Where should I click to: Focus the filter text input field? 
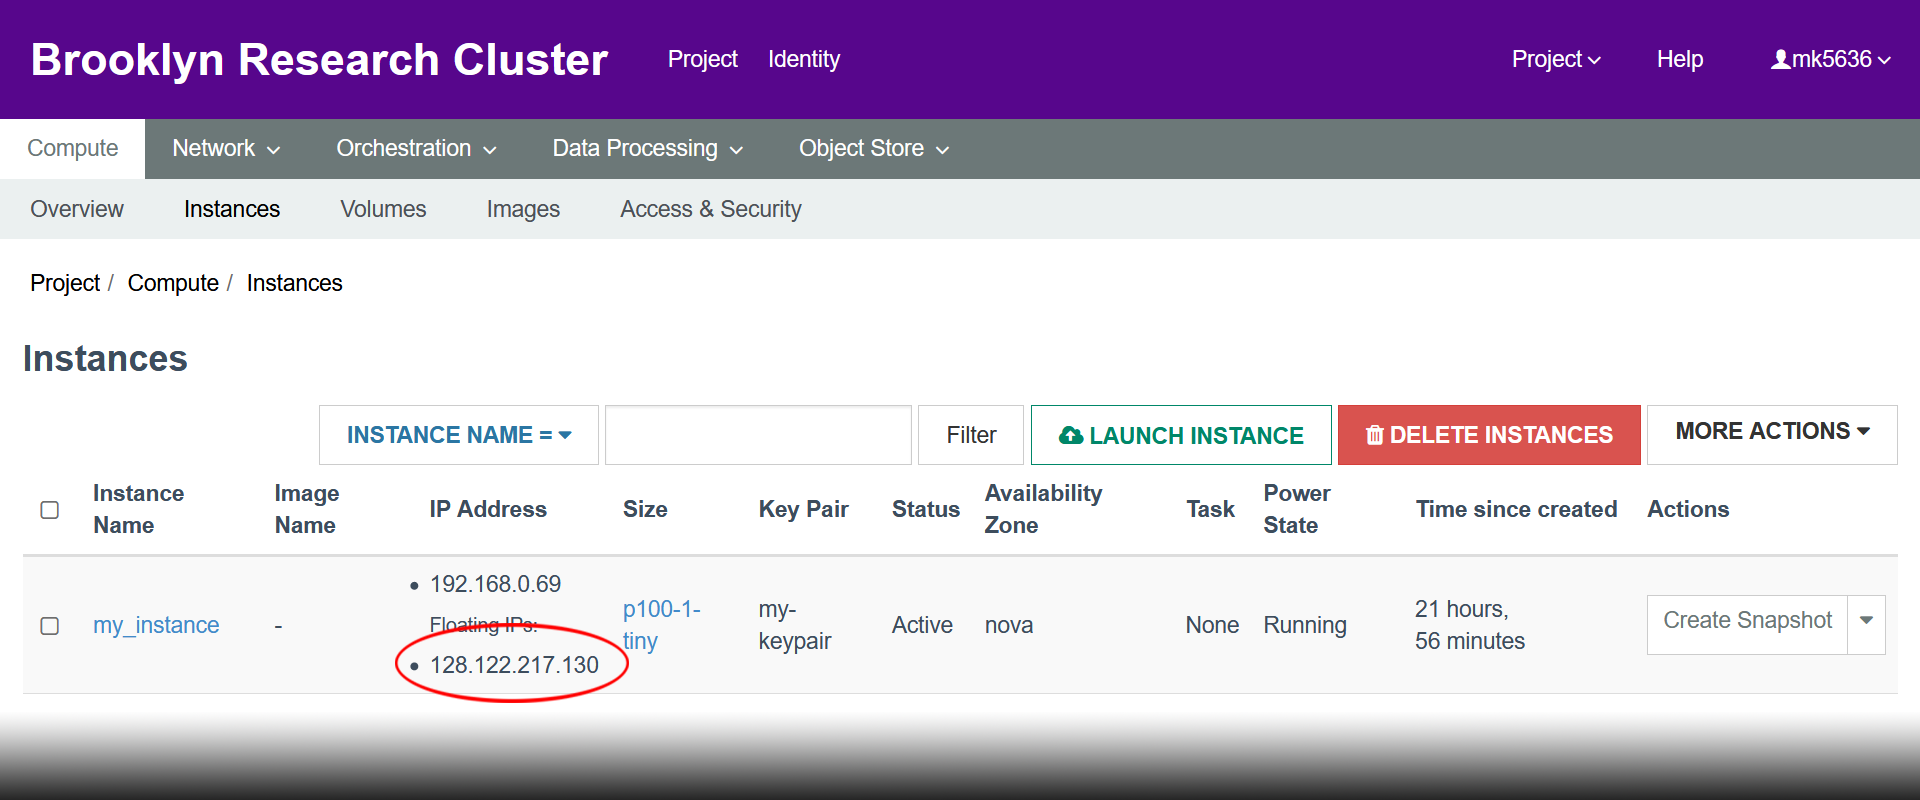[x=758, y=435]
